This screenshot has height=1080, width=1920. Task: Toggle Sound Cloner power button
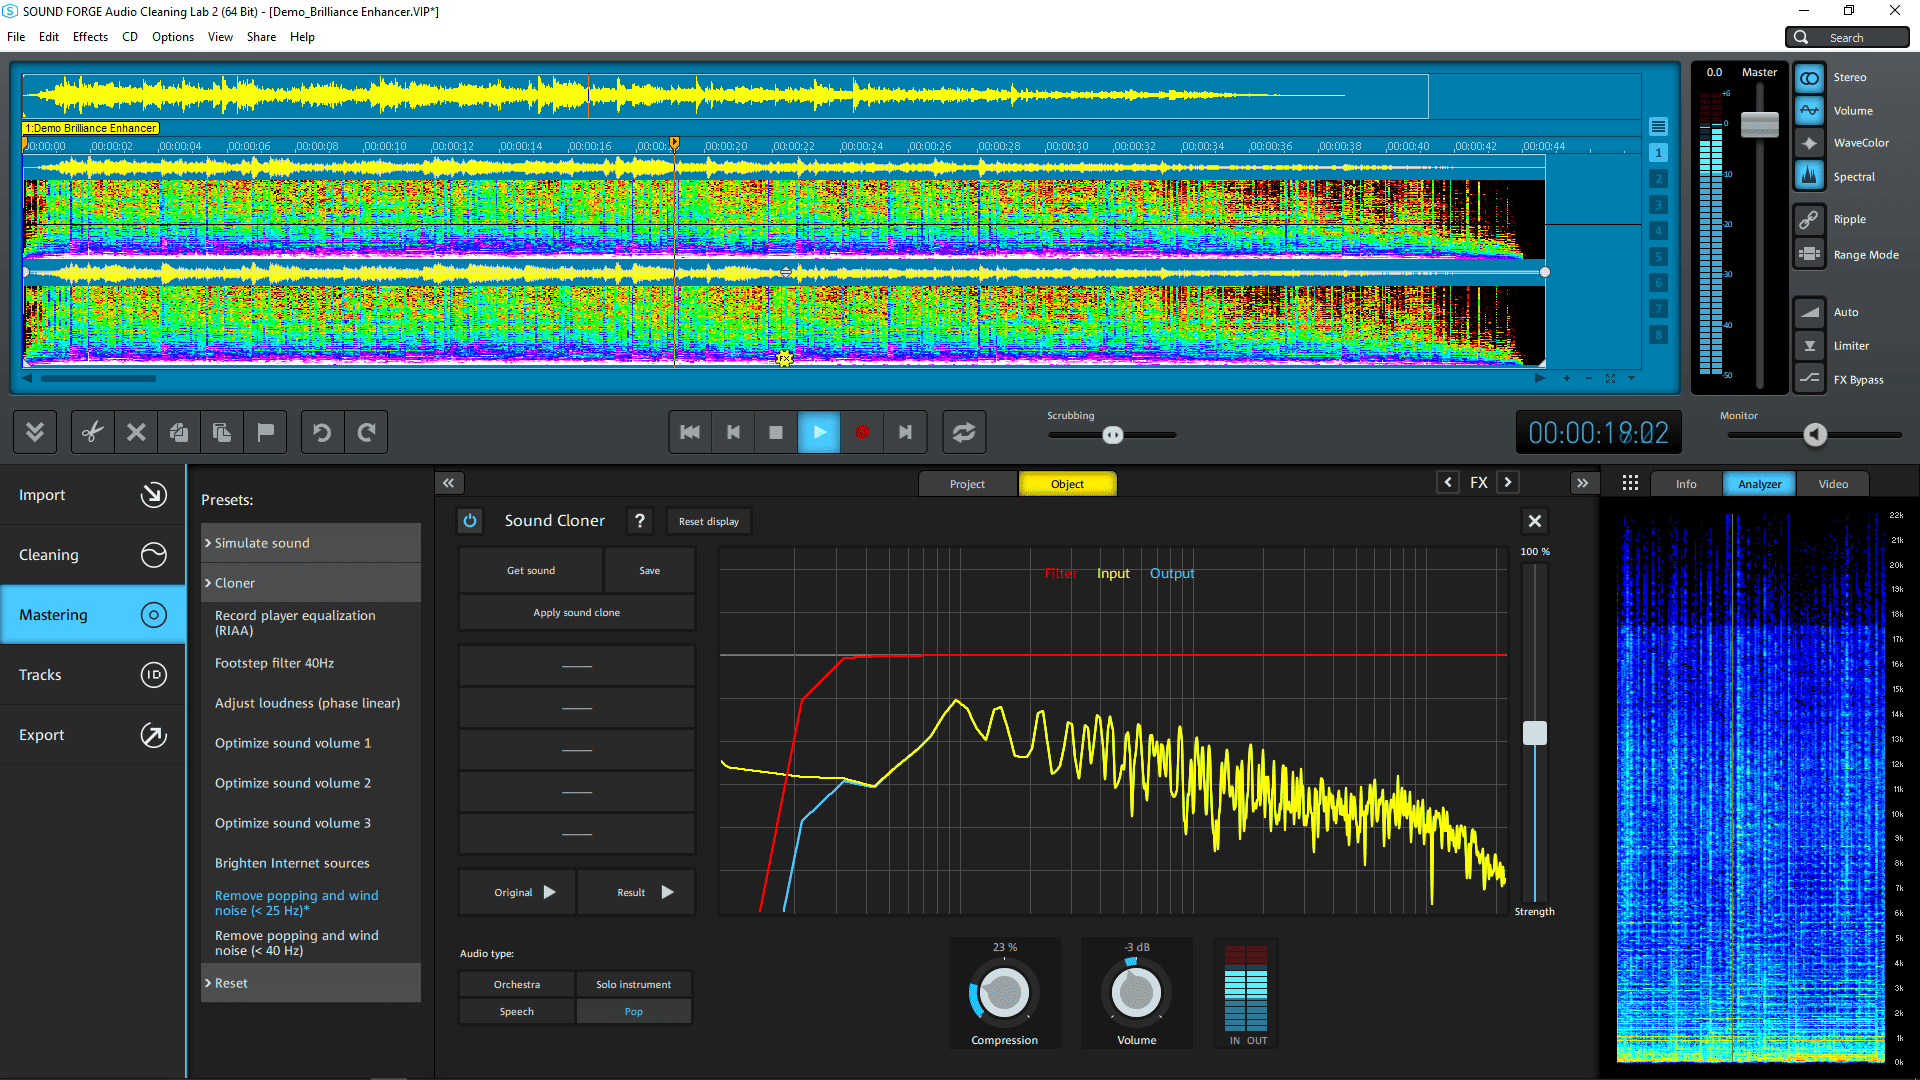470,521
